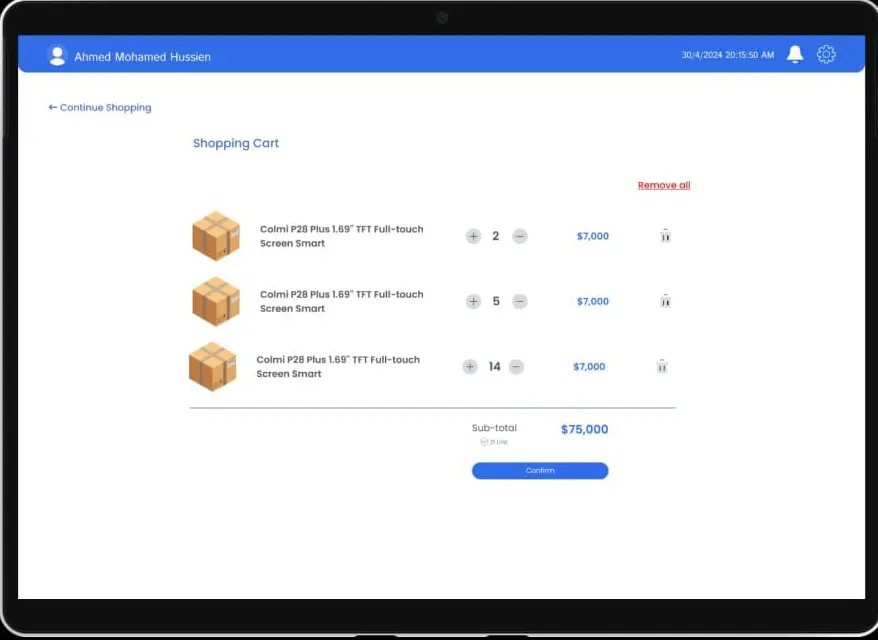The height and width of the screenshot is (640, 878).
Task: Click the $7,000 price in quantity 5 row
Action: [x=592, y=301]
